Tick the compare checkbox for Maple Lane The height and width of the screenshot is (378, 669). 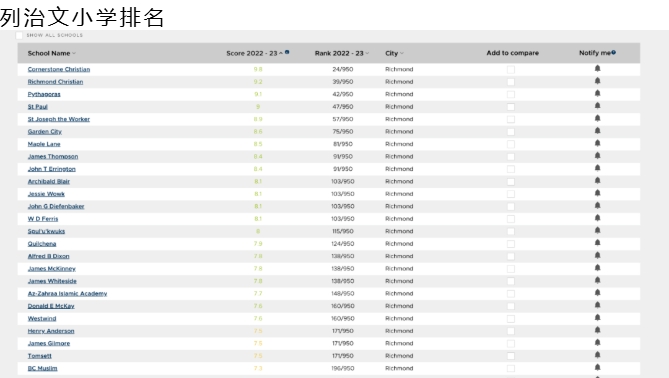[x=511, y=144]
